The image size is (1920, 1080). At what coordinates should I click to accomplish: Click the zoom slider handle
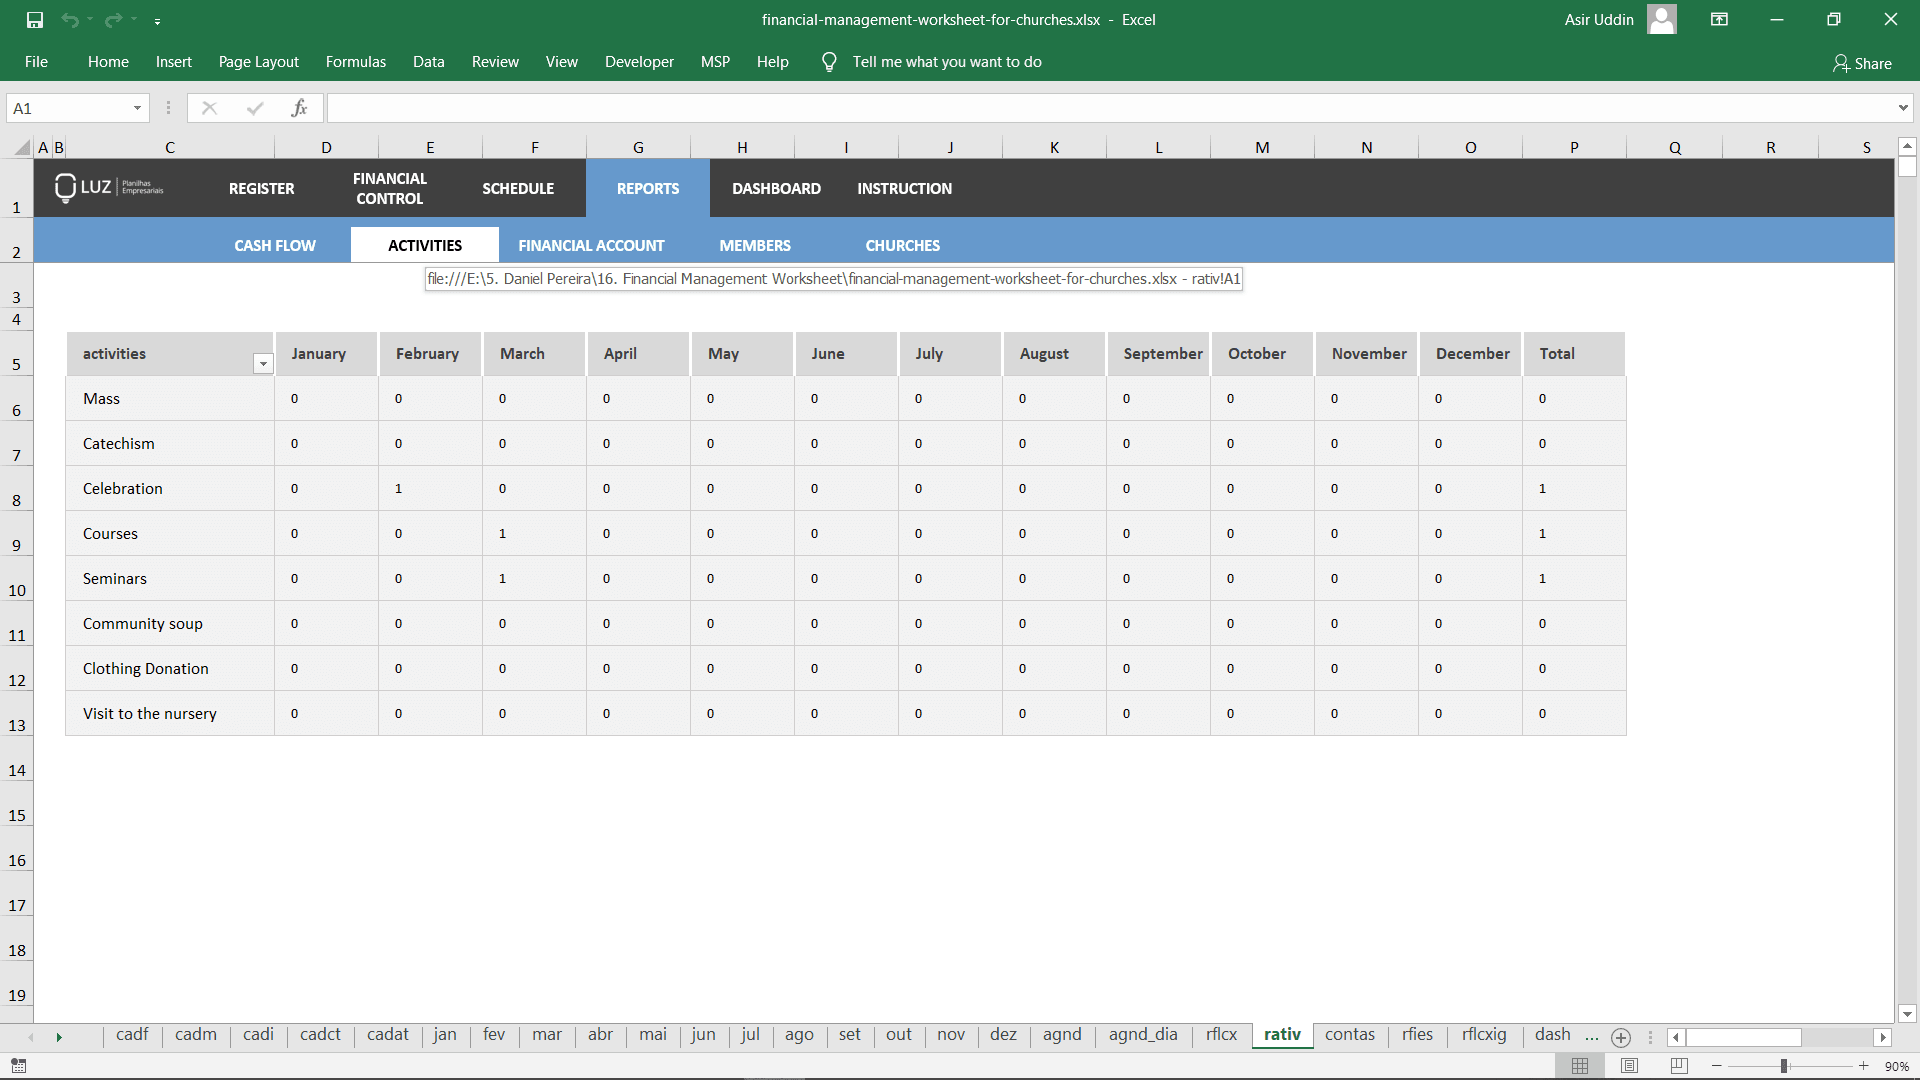pyautogui.click(x=1784, y=1066)
